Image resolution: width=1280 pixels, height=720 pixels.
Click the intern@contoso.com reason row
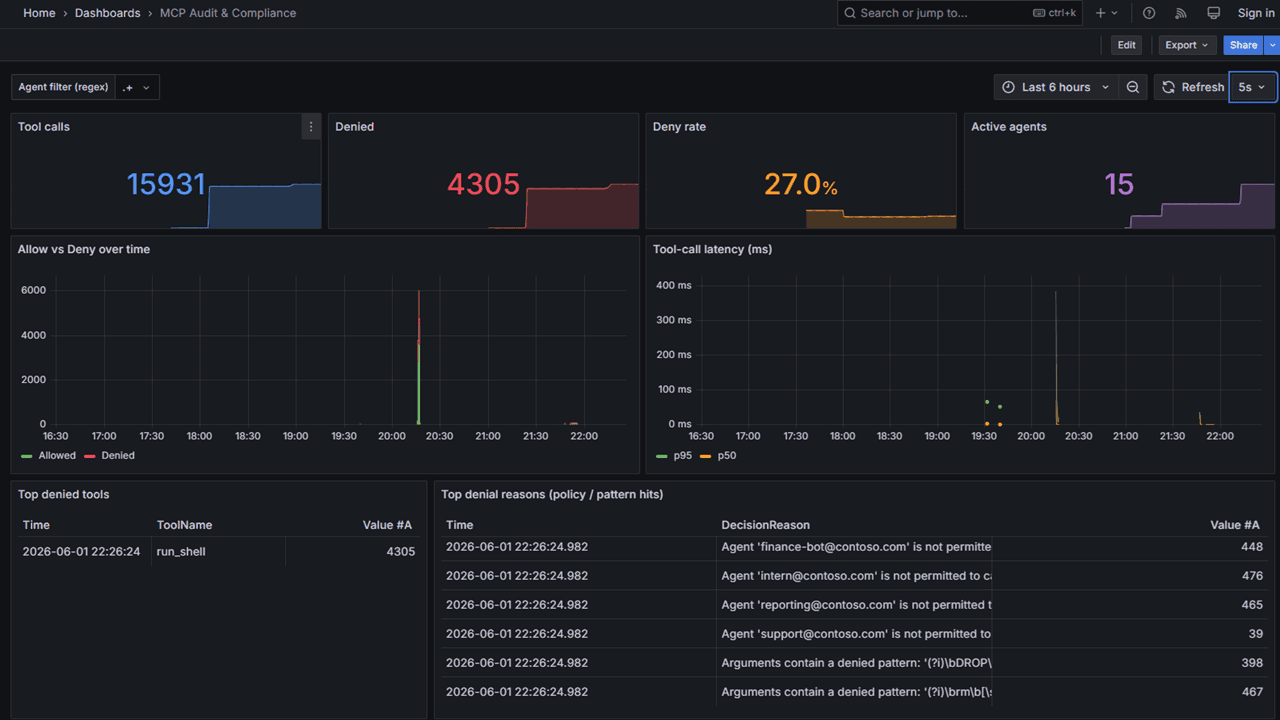click(855, 576)
